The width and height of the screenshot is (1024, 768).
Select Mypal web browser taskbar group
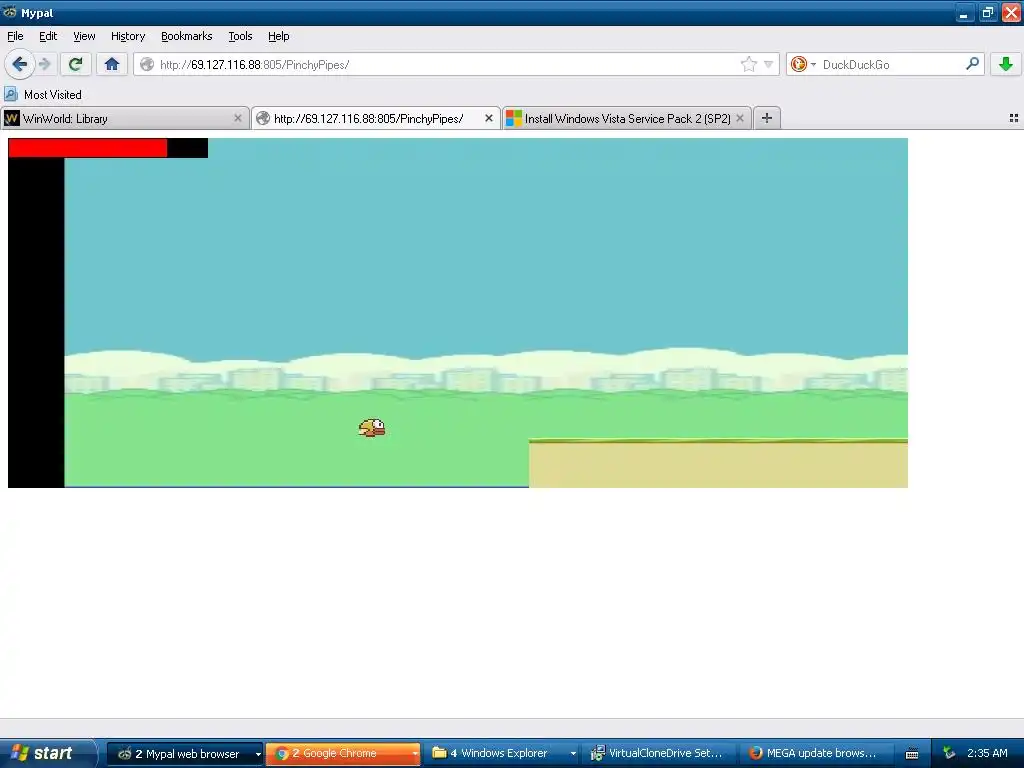pyautogui.click(x=185, y=754)
